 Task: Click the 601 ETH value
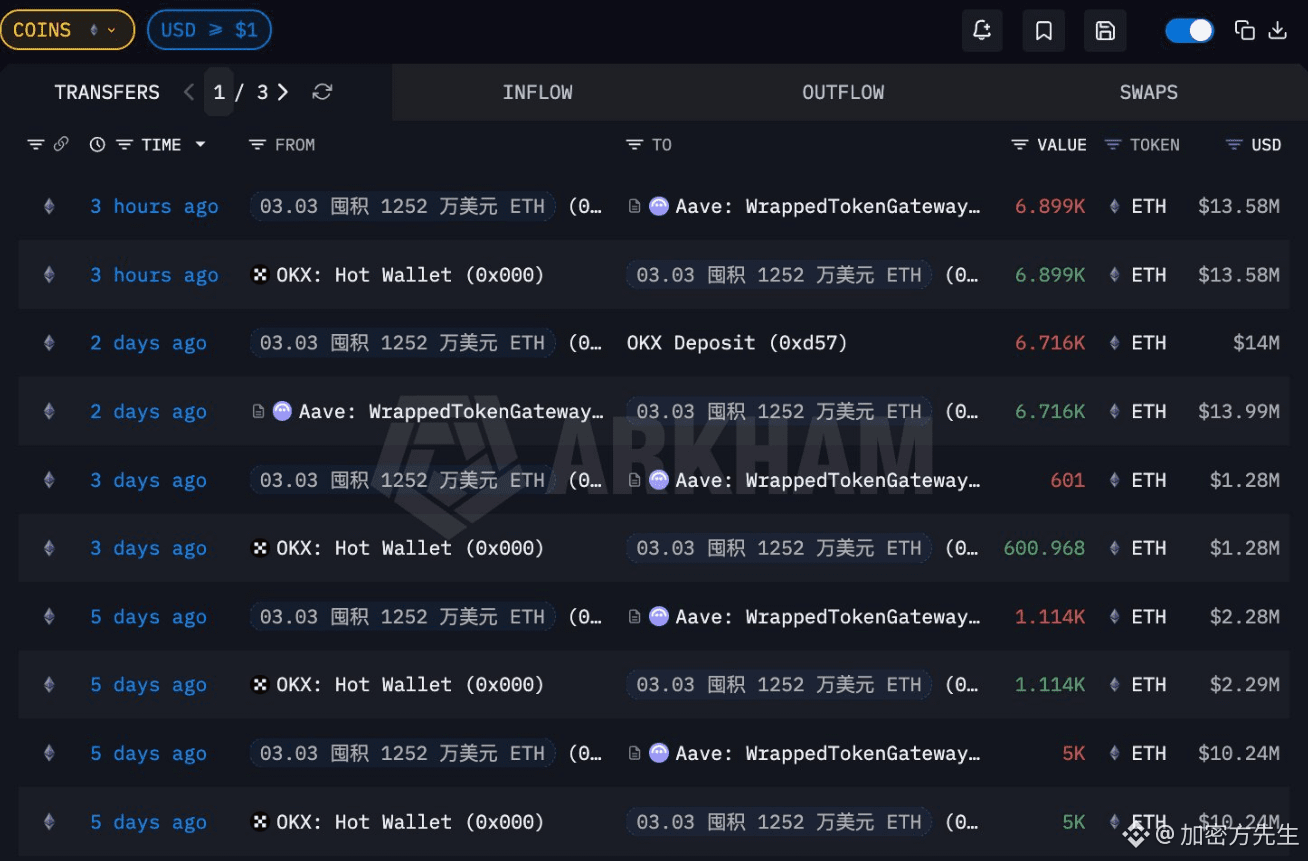tap(1068, 480)
